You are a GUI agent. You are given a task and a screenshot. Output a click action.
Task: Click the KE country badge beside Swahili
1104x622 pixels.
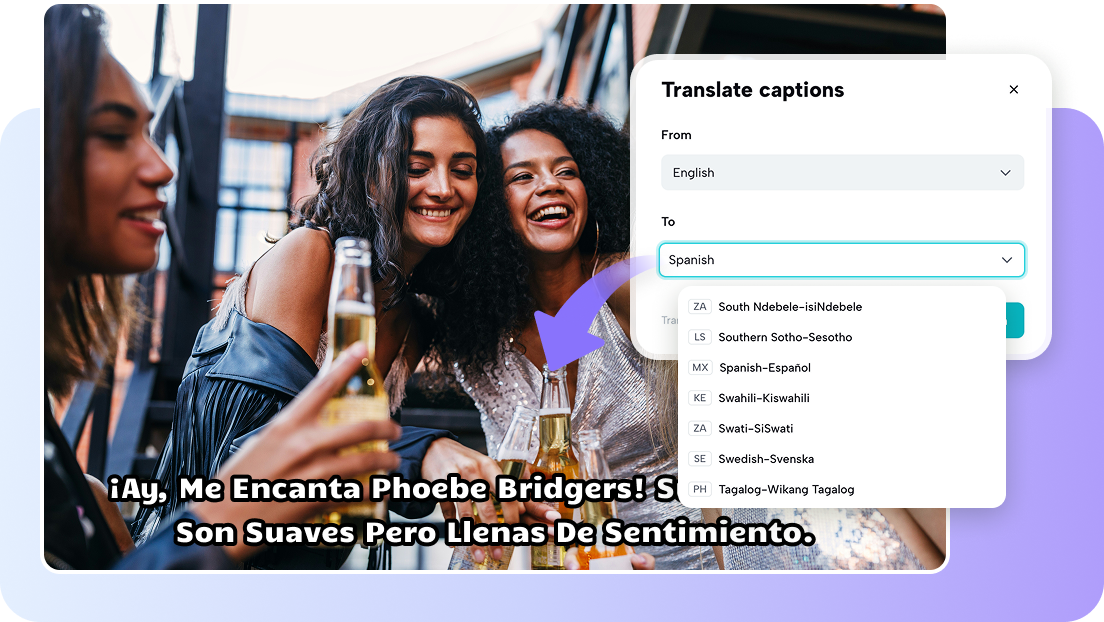click(x=699, y=398)
